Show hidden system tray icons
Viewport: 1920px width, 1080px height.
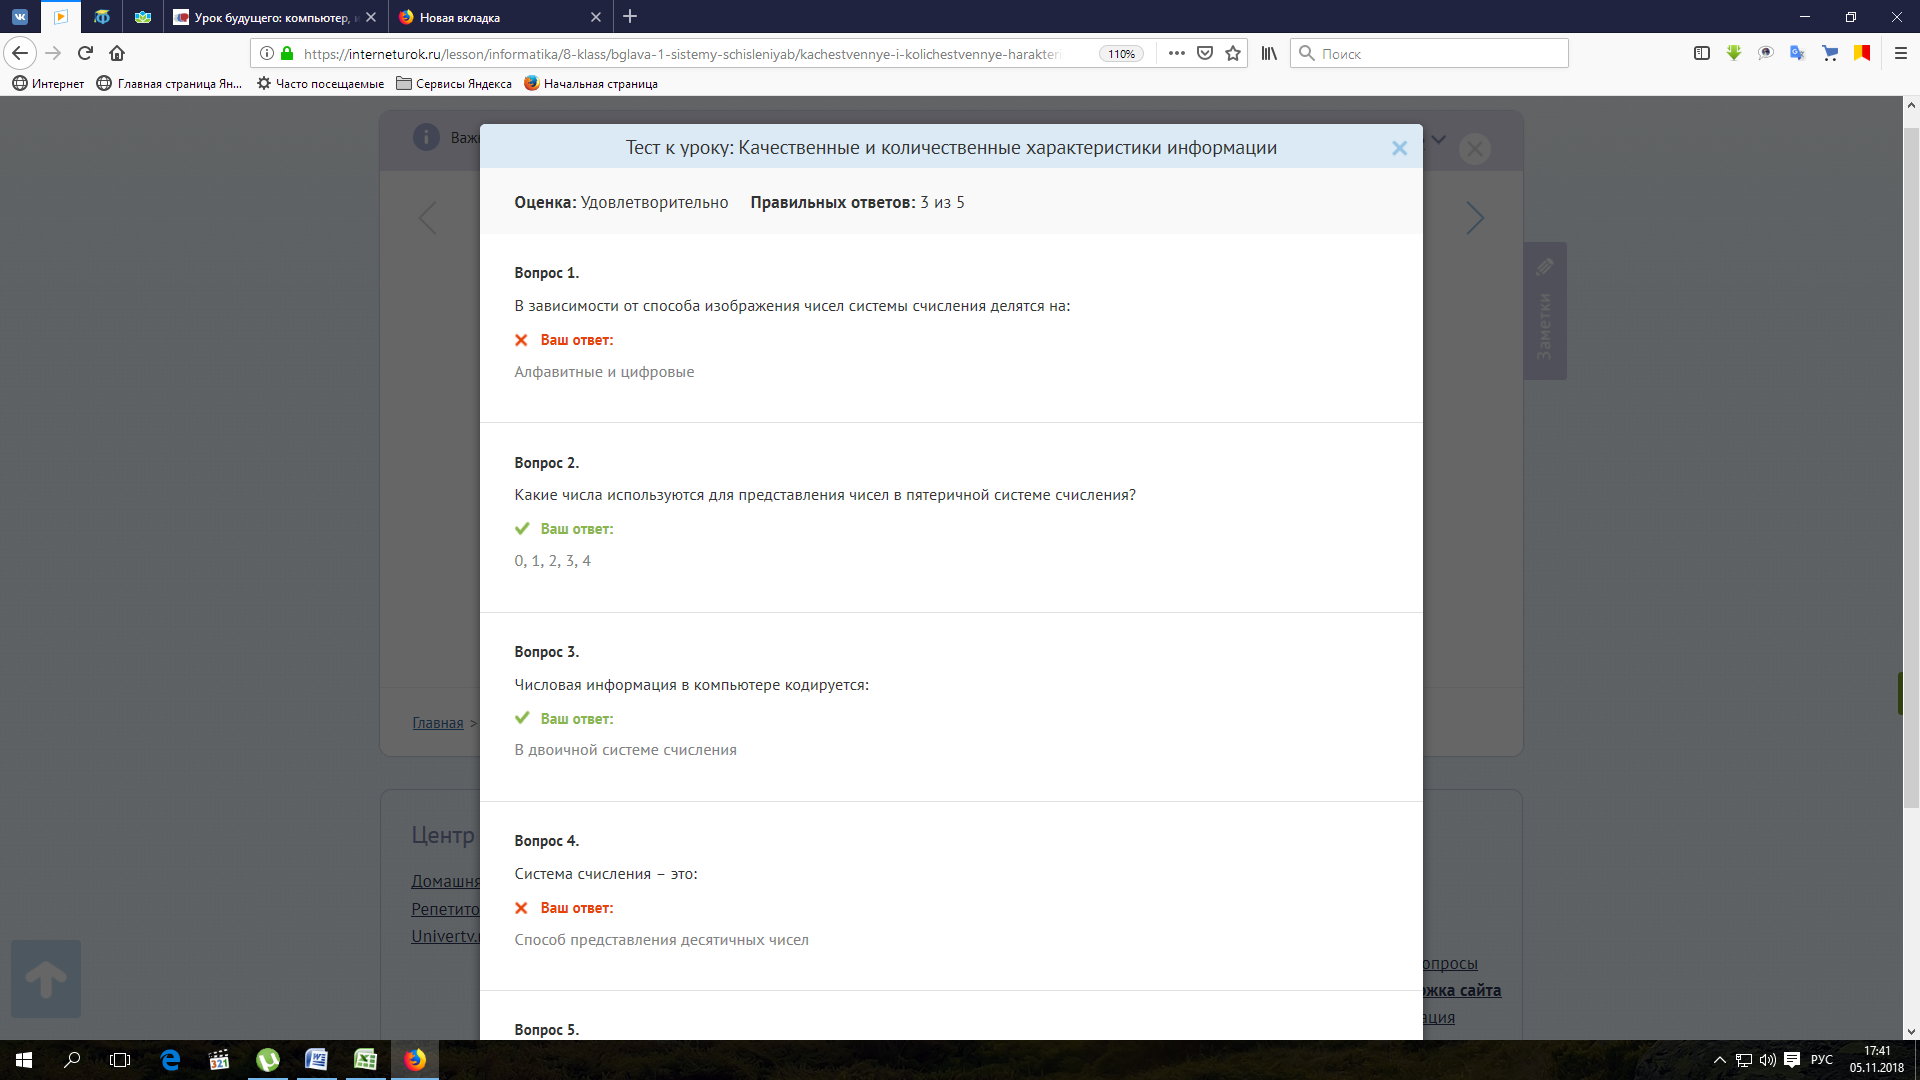click(1720, 1060)
